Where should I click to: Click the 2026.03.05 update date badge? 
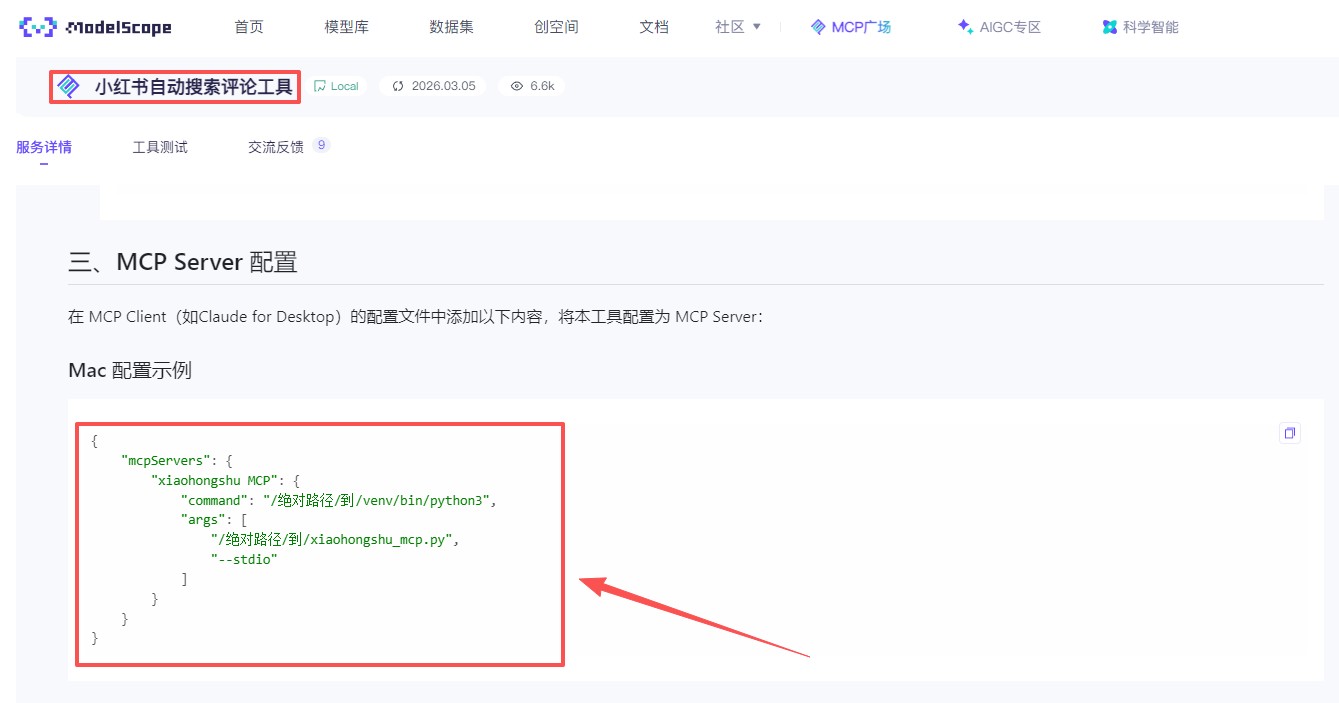[x=433, y=86]
